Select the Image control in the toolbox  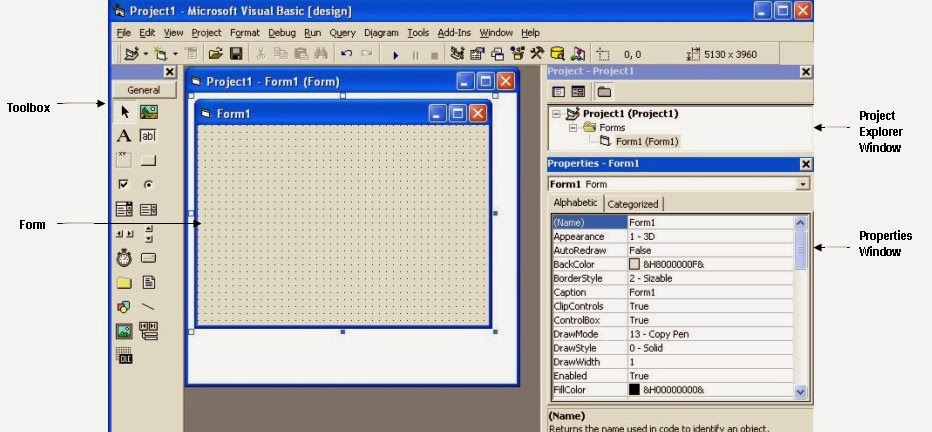(x=124, y=332)
